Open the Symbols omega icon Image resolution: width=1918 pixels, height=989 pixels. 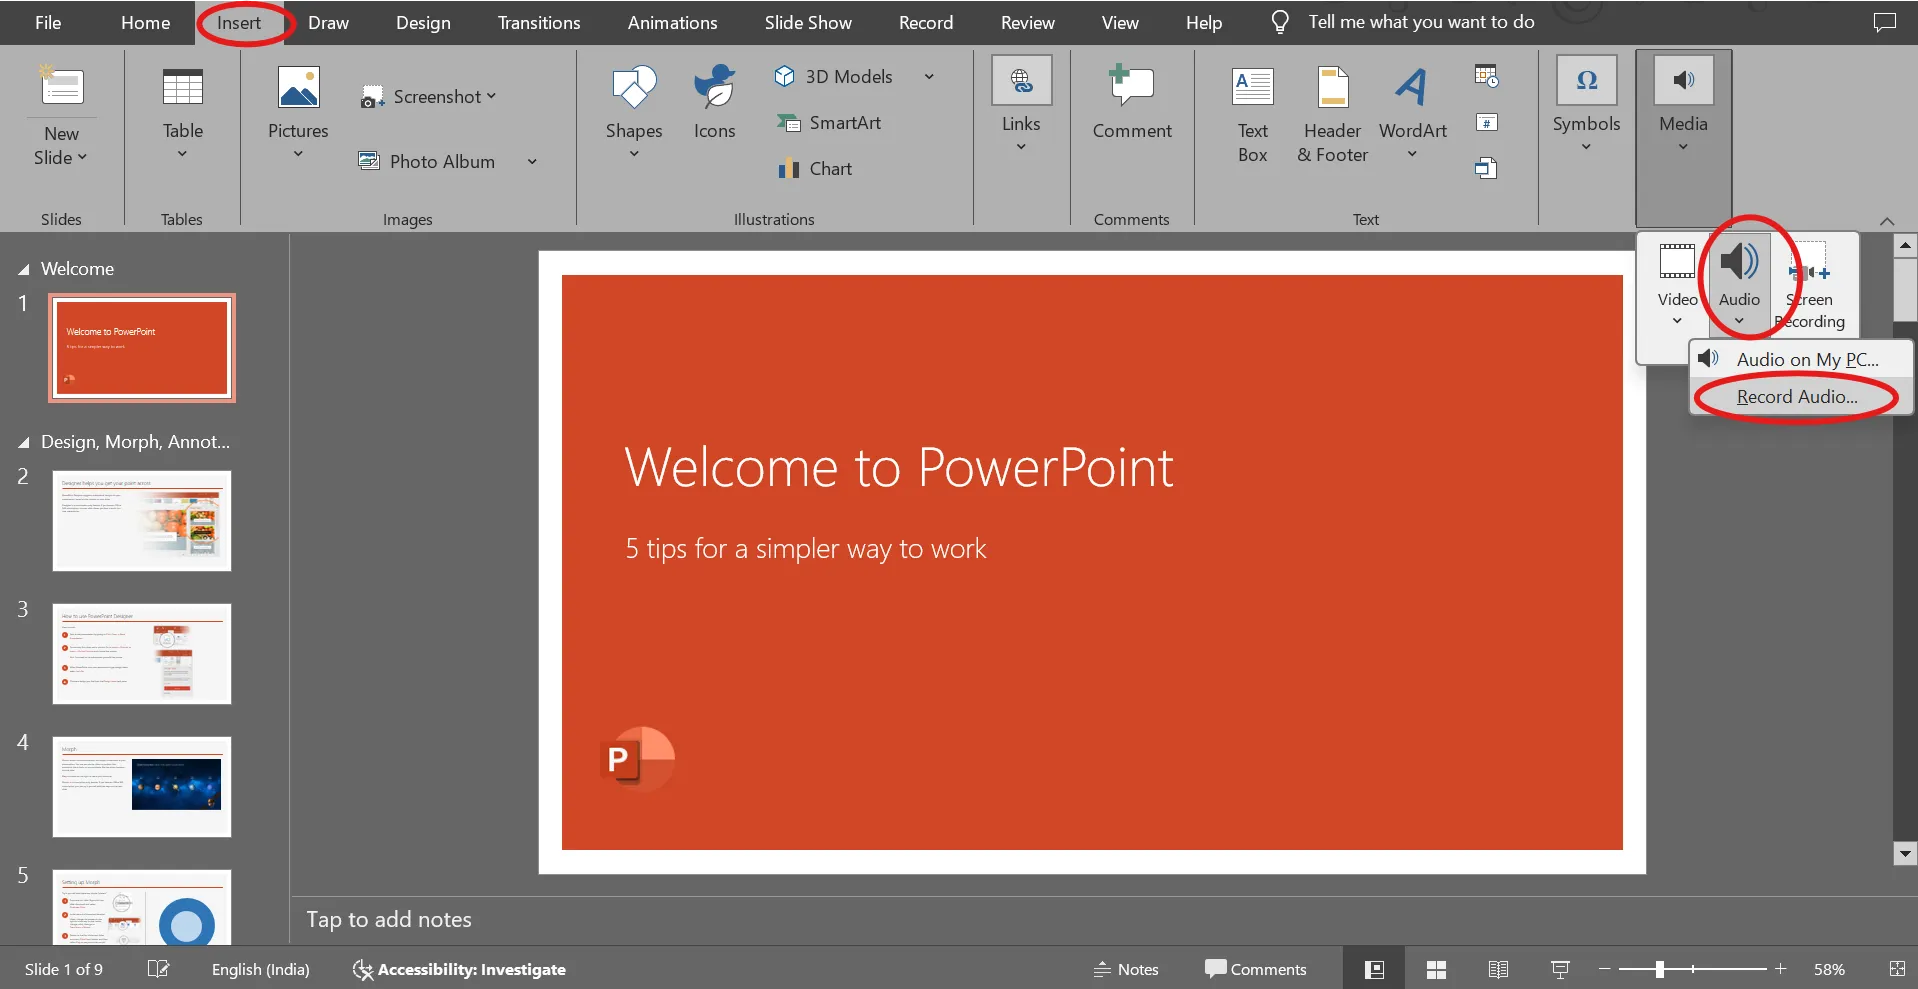[x=1586, y=80]
